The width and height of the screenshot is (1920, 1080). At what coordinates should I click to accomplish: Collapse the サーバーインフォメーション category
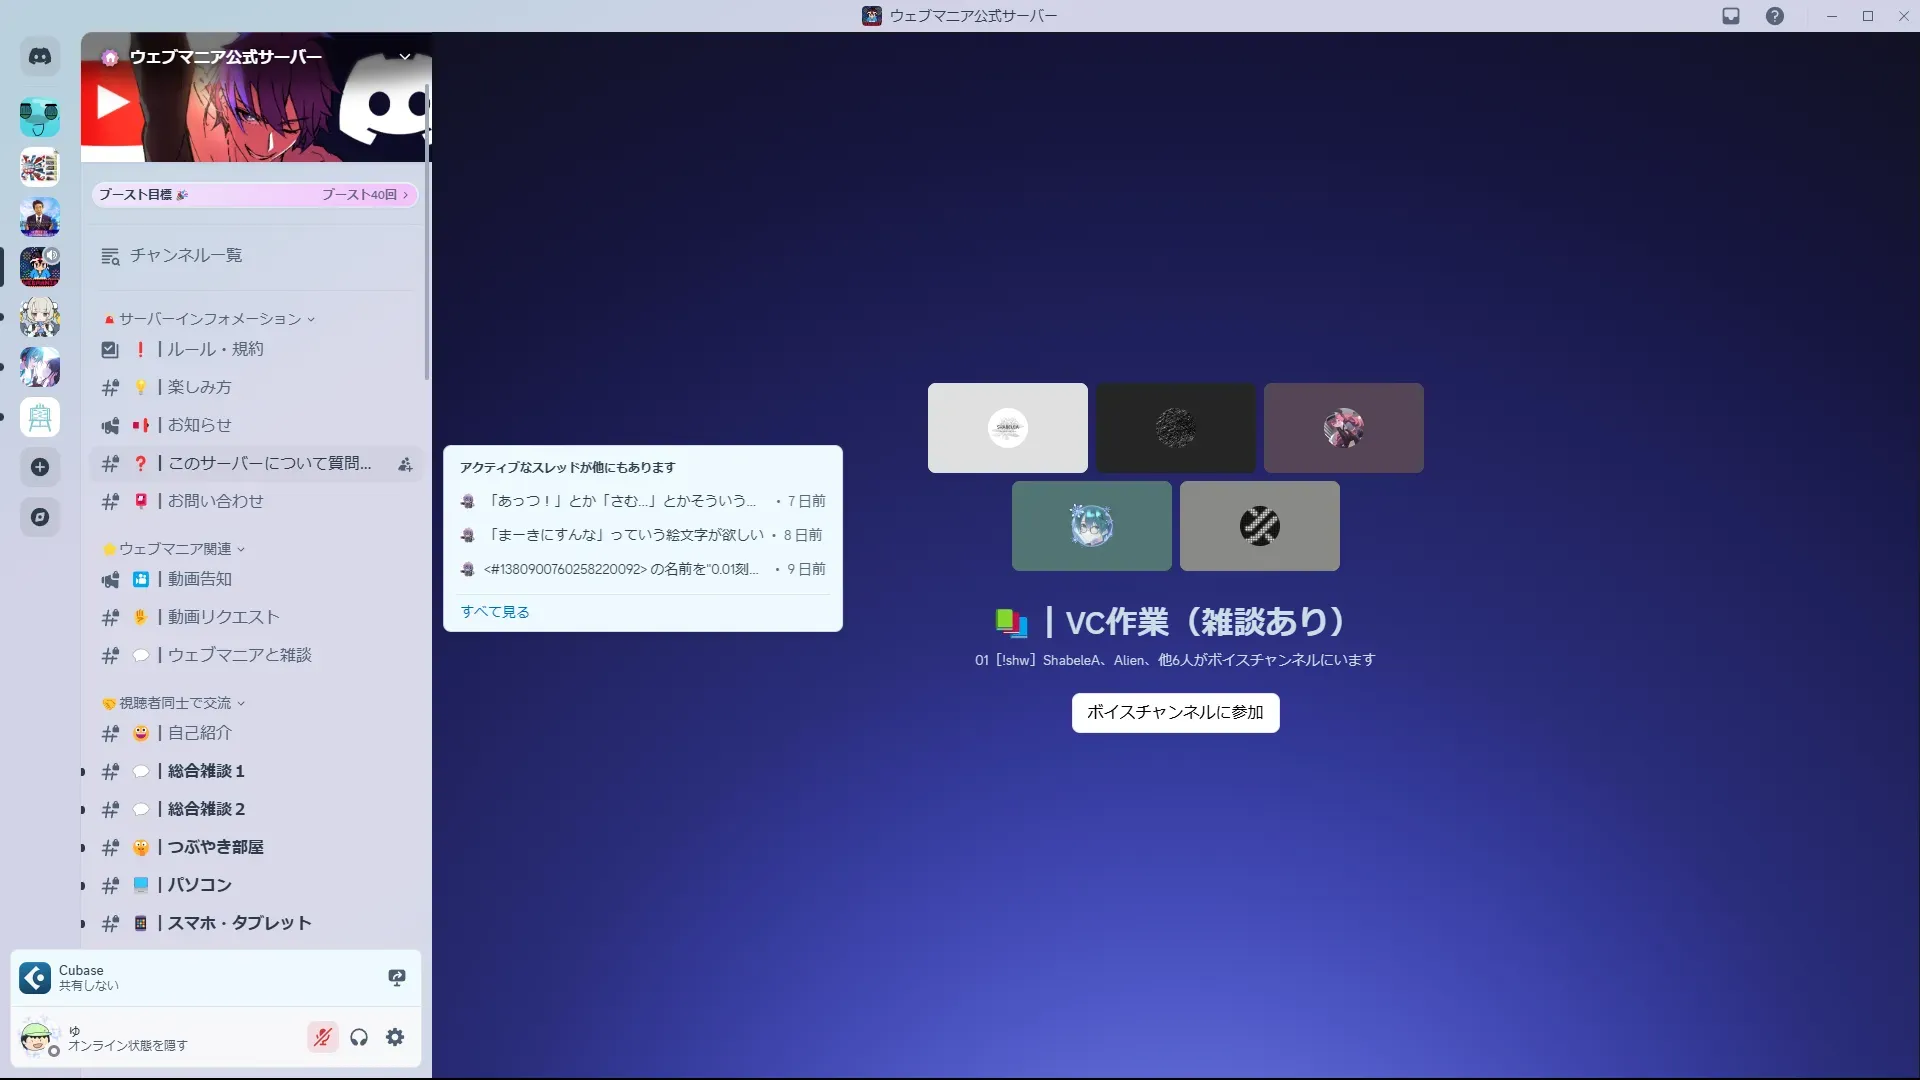(x=210, y=319)
